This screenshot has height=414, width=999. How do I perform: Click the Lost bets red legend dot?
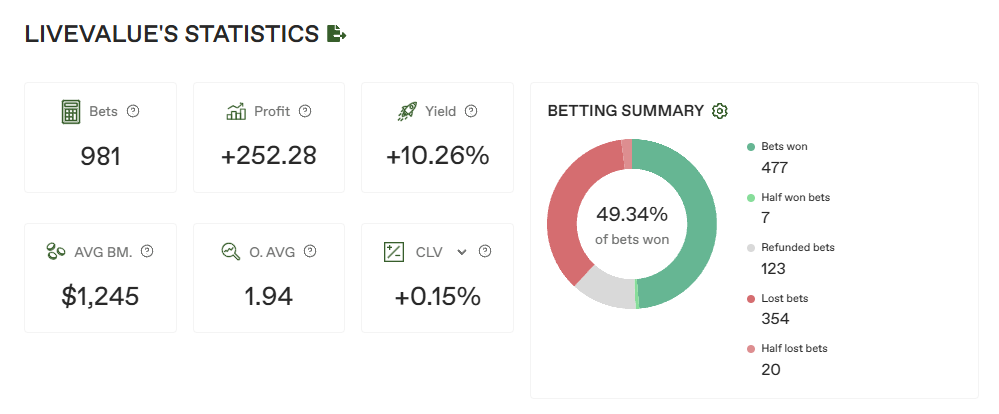[751, 299]
